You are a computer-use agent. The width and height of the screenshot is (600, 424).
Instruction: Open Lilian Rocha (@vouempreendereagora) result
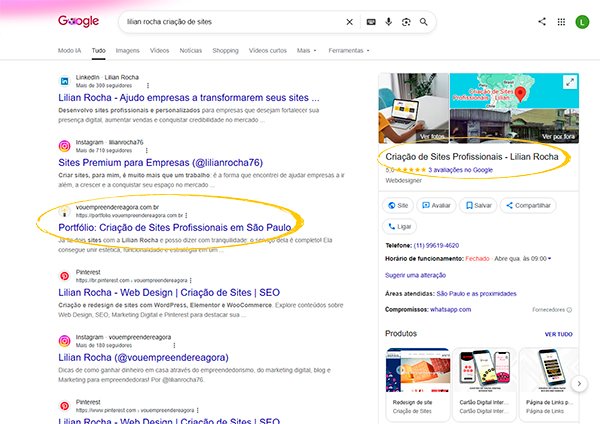click(143, 358)
